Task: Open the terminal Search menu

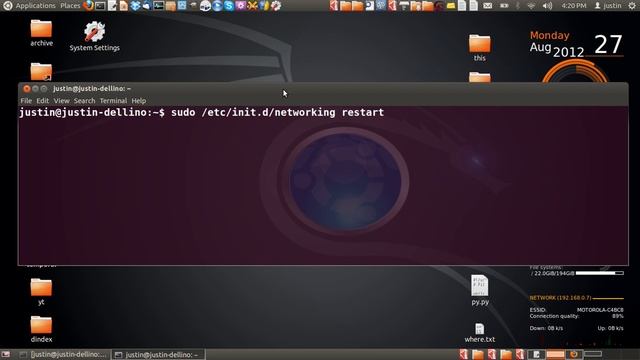Action: pyautogui.click(x=84, y=100)
